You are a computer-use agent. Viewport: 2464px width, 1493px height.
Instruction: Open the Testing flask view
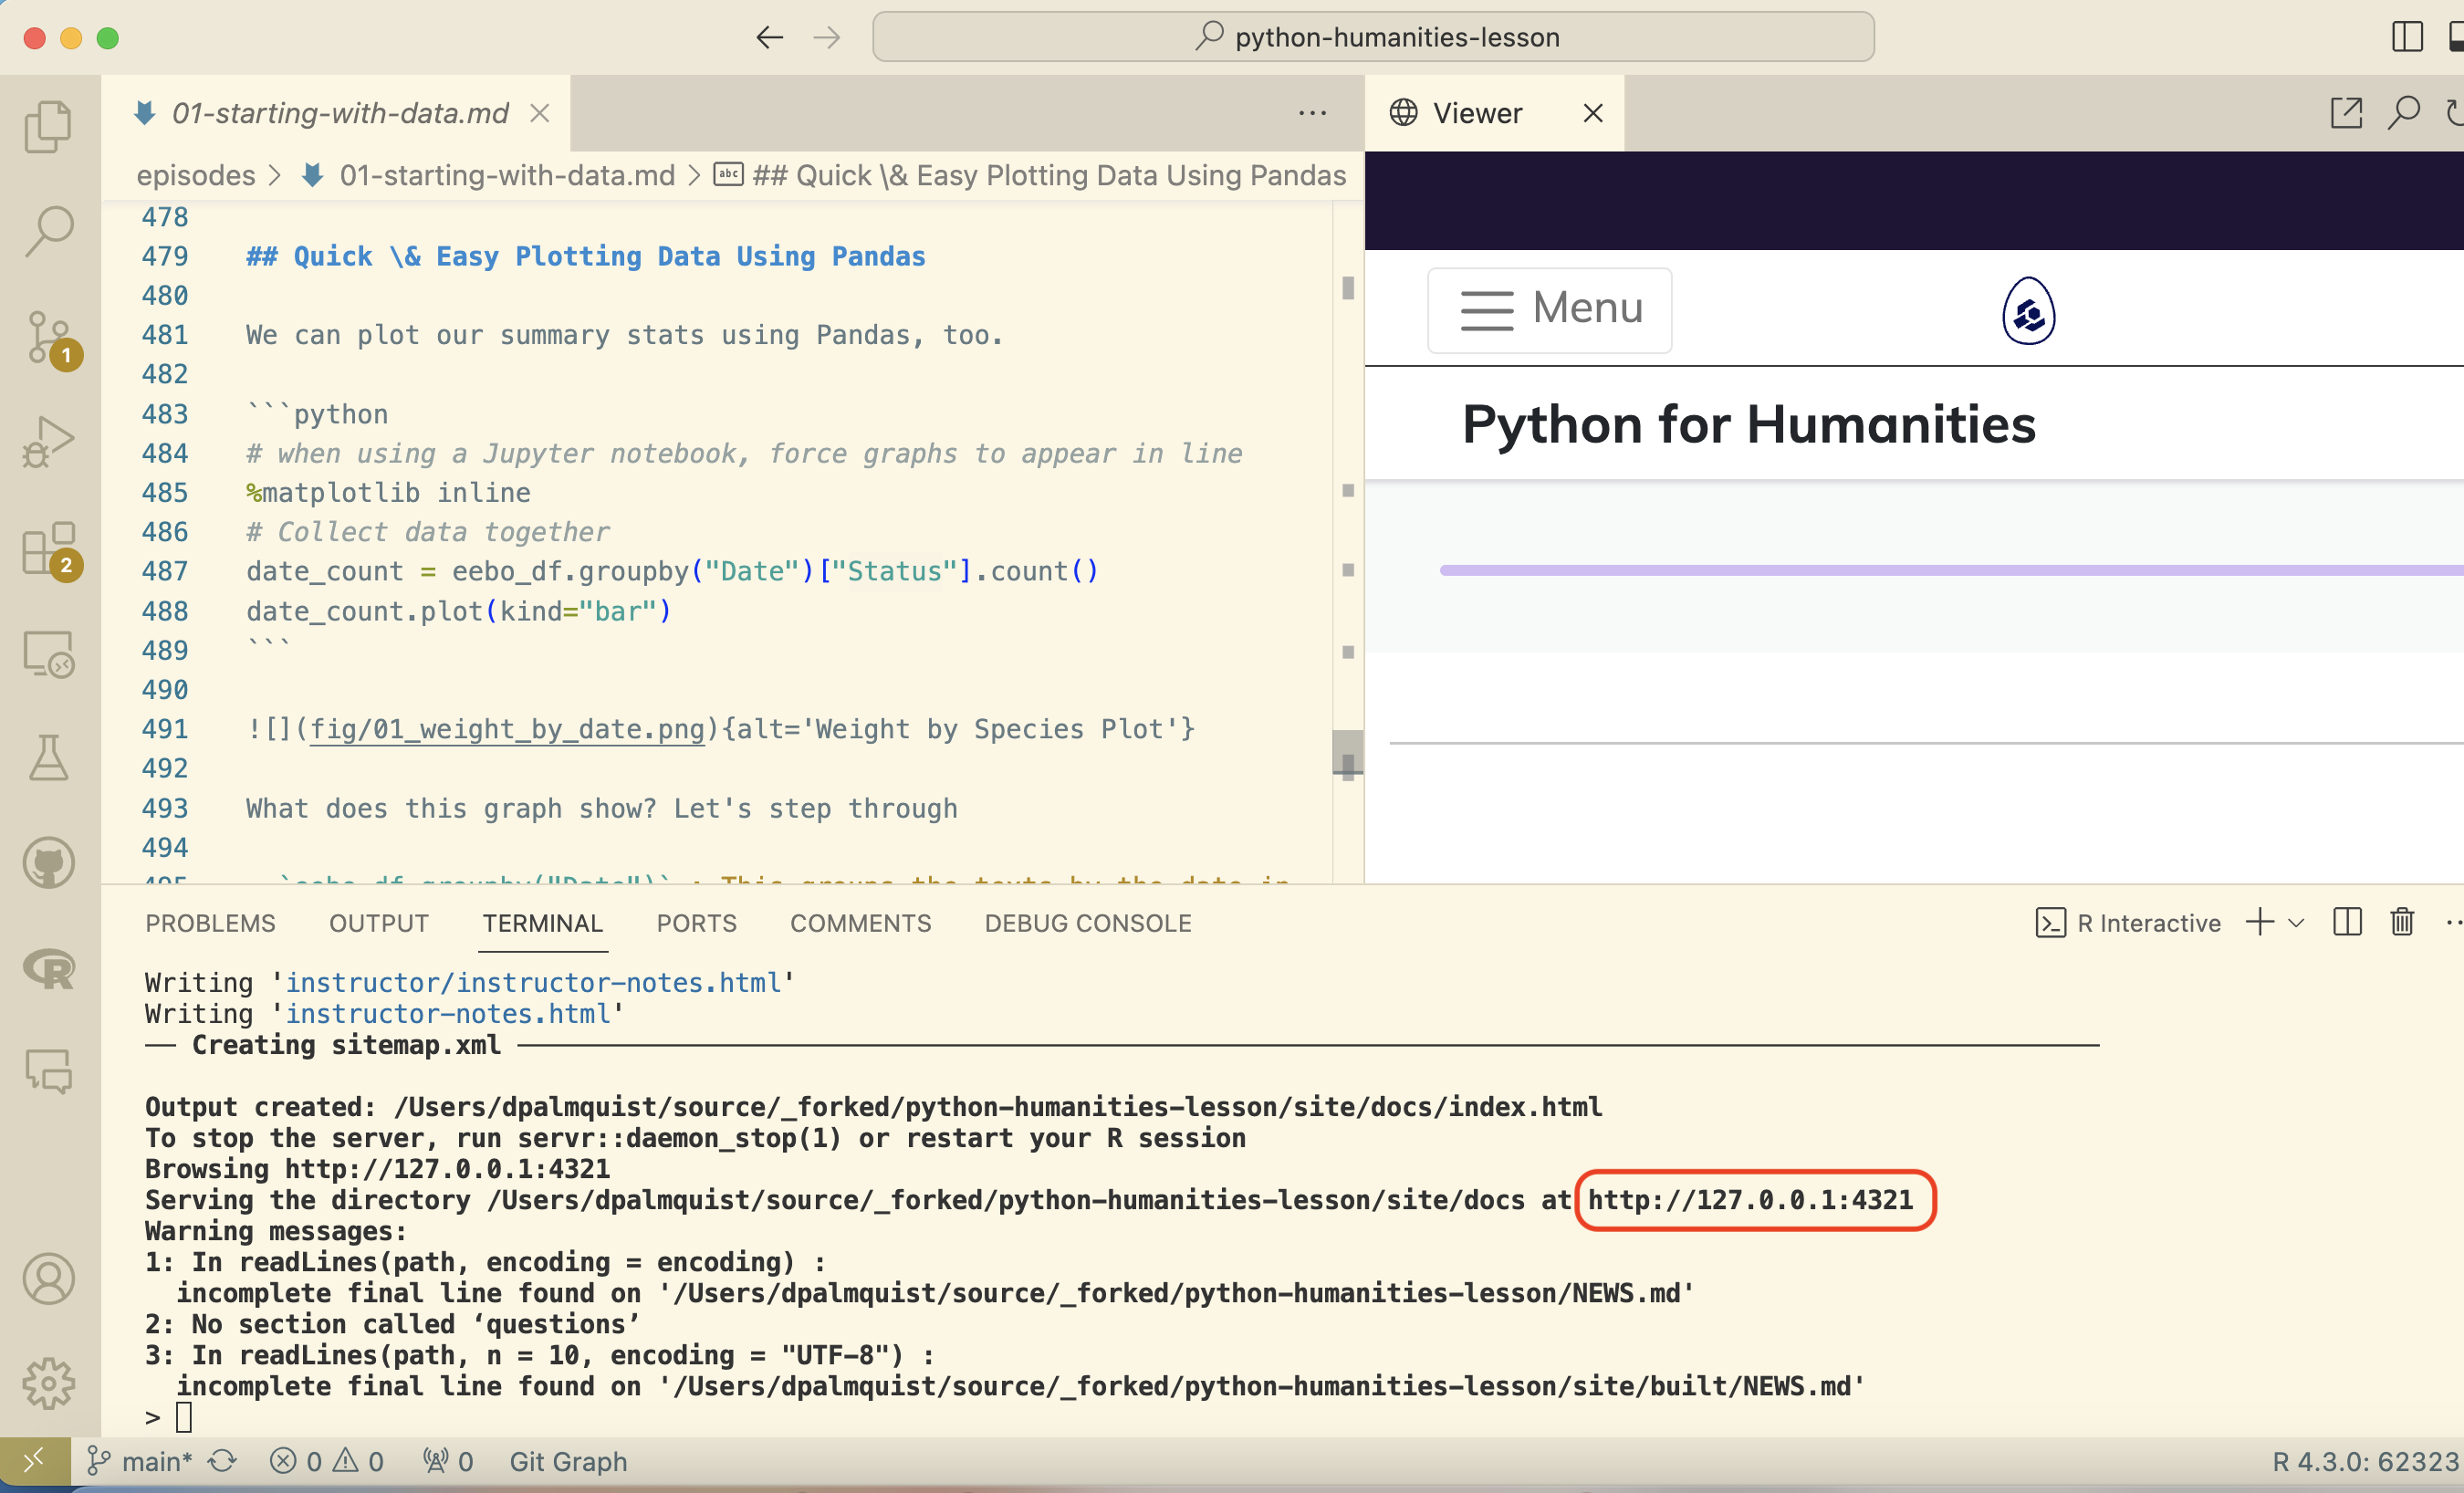coord(48,757)
